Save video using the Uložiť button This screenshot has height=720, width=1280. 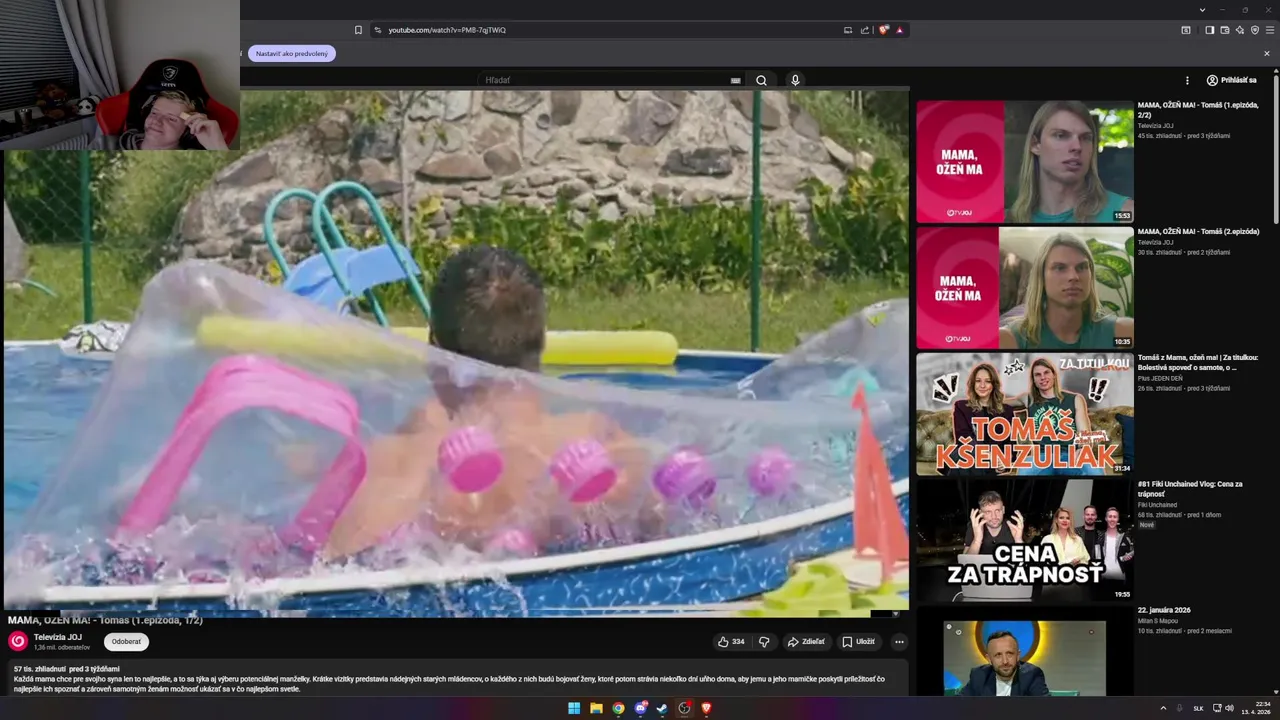coord(859,642)
